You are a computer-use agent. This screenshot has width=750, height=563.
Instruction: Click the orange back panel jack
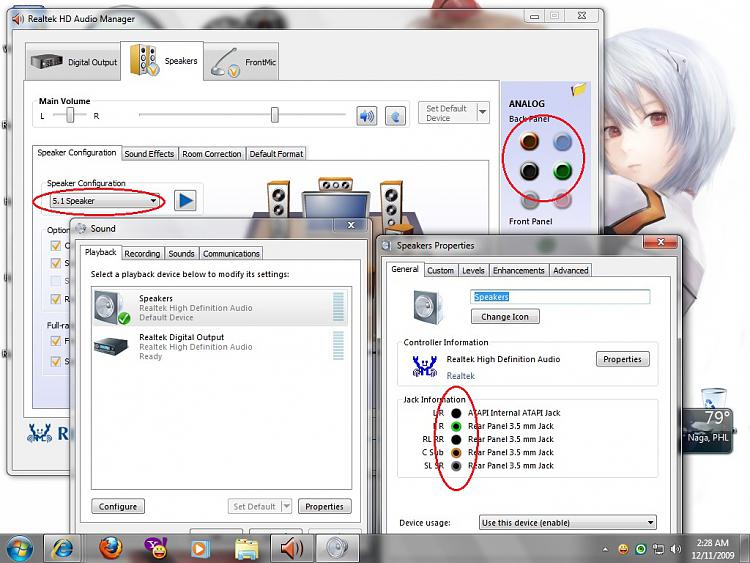pos(529,141)
